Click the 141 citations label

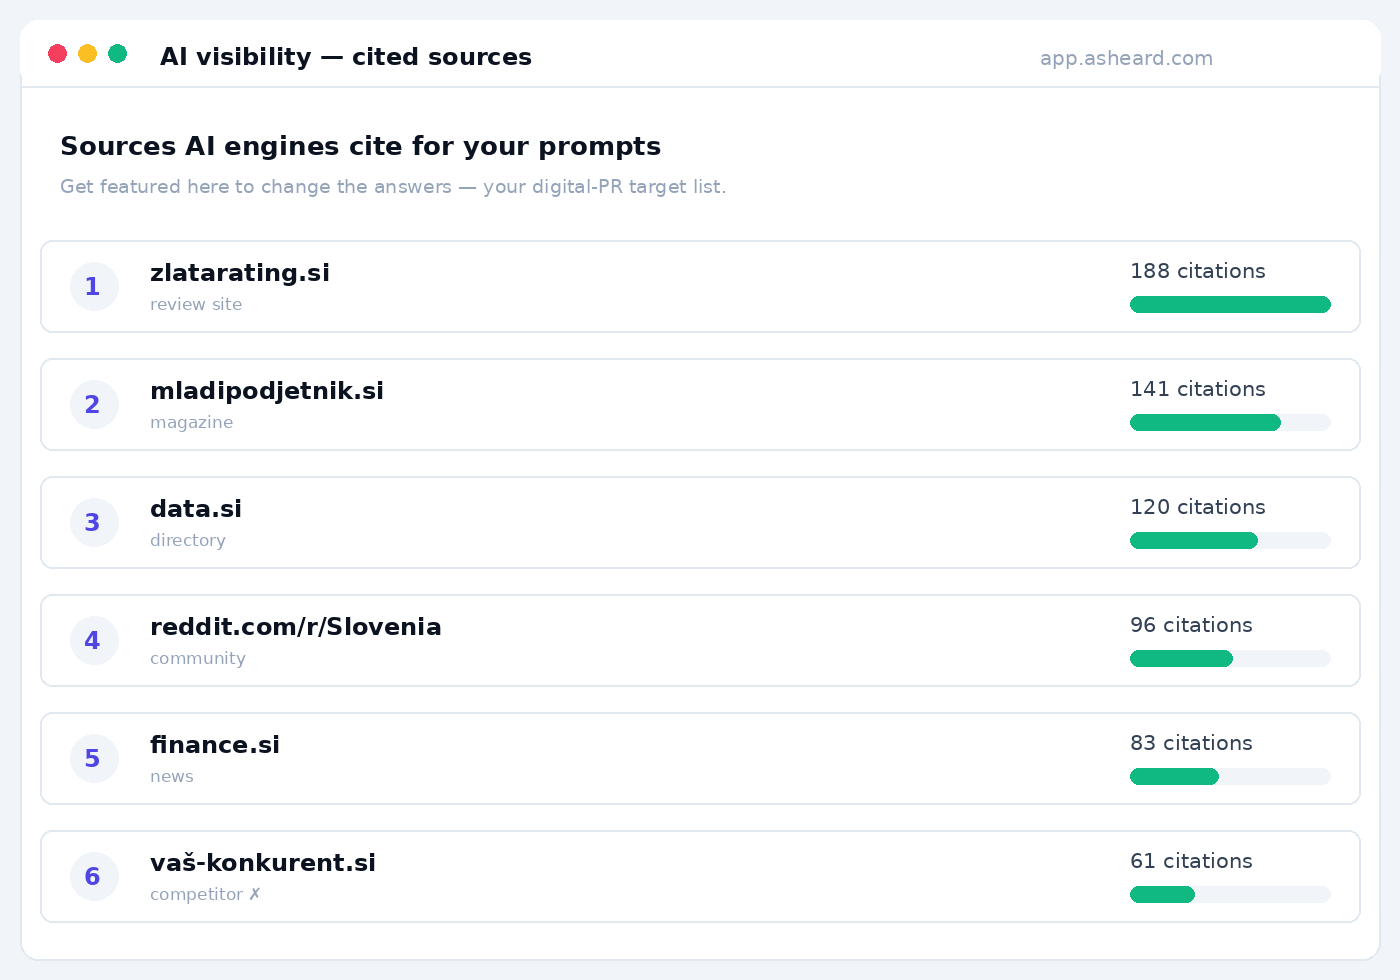coord(1198,389)
